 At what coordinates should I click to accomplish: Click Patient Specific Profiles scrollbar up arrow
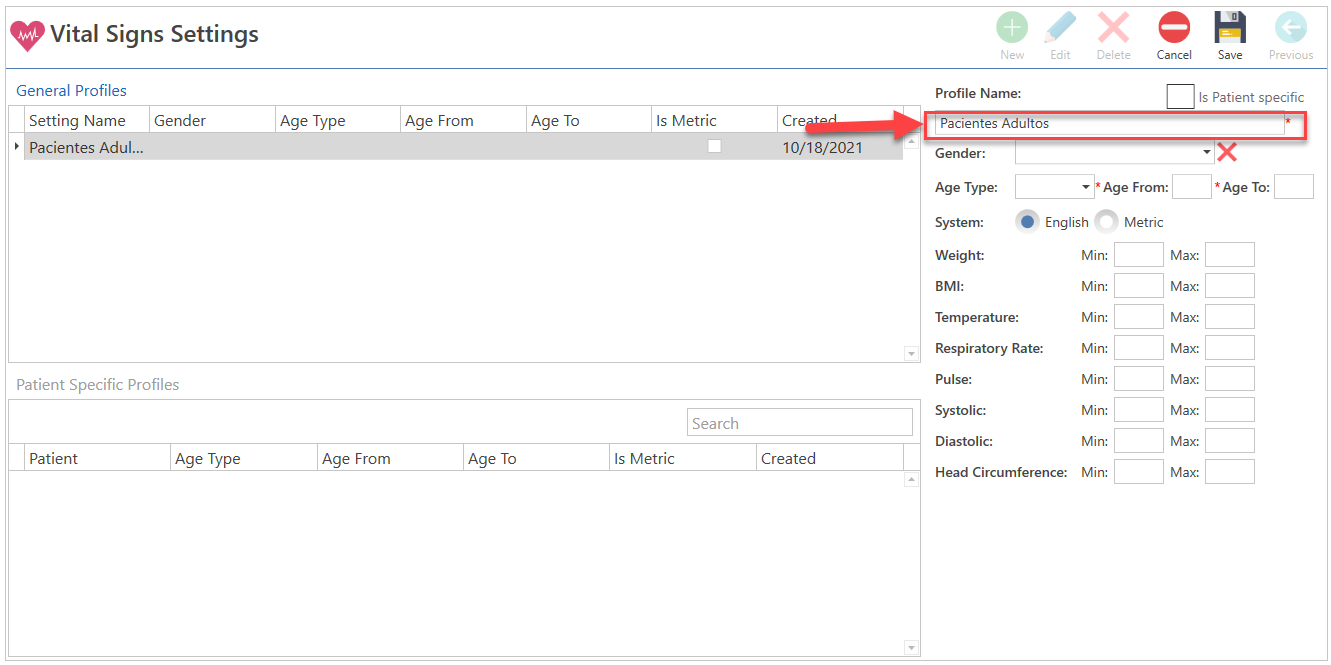click(x=911, y=480)
